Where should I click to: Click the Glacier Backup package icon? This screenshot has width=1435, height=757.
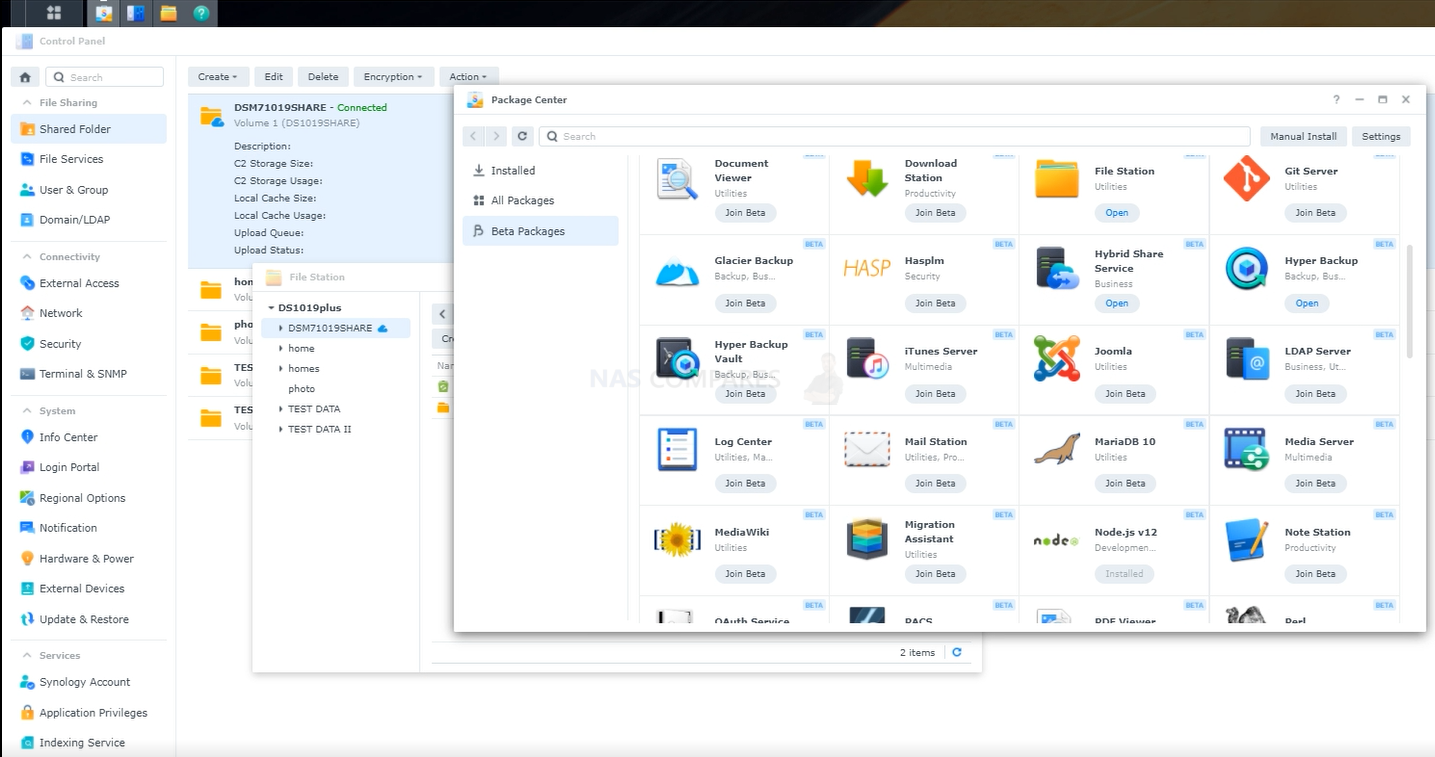(x=677, y=271)
